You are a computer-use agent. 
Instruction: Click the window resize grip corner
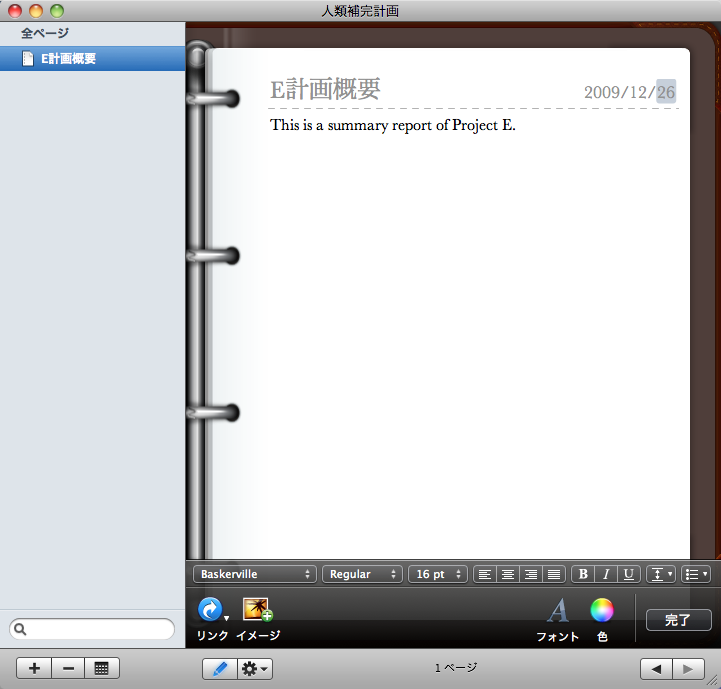click(x=713, y=682)
